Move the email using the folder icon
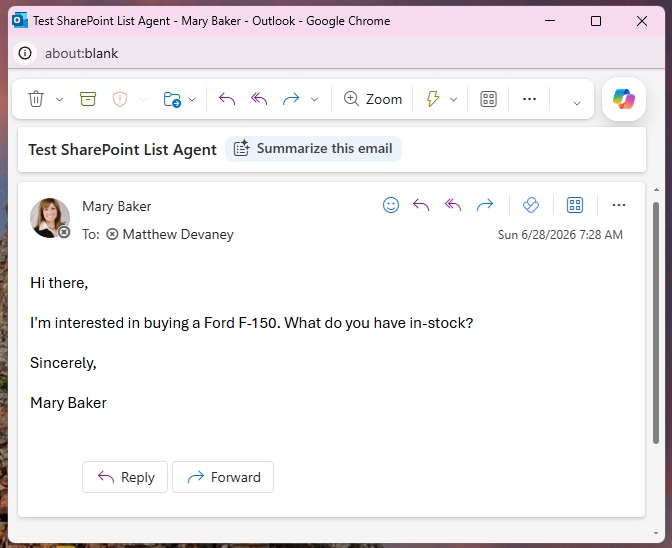Image resolution: width=672 pixels, height=548 pixels. click(x=172, y=99)
